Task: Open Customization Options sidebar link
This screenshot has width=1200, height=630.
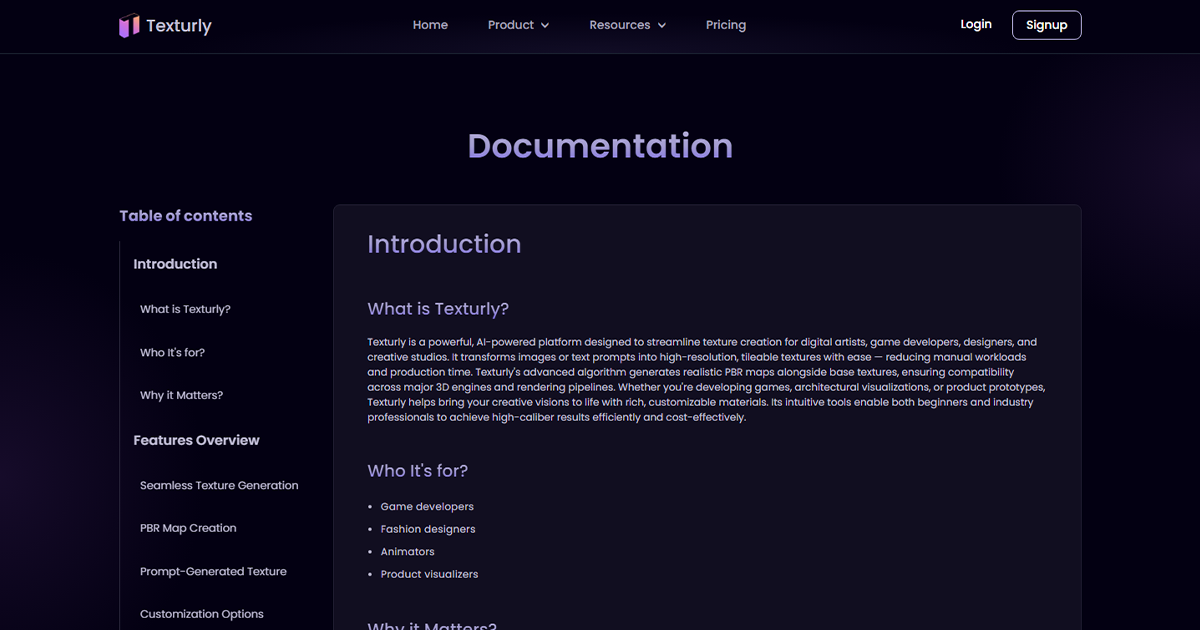Action: pyautogui.click(x=202, y=614)
